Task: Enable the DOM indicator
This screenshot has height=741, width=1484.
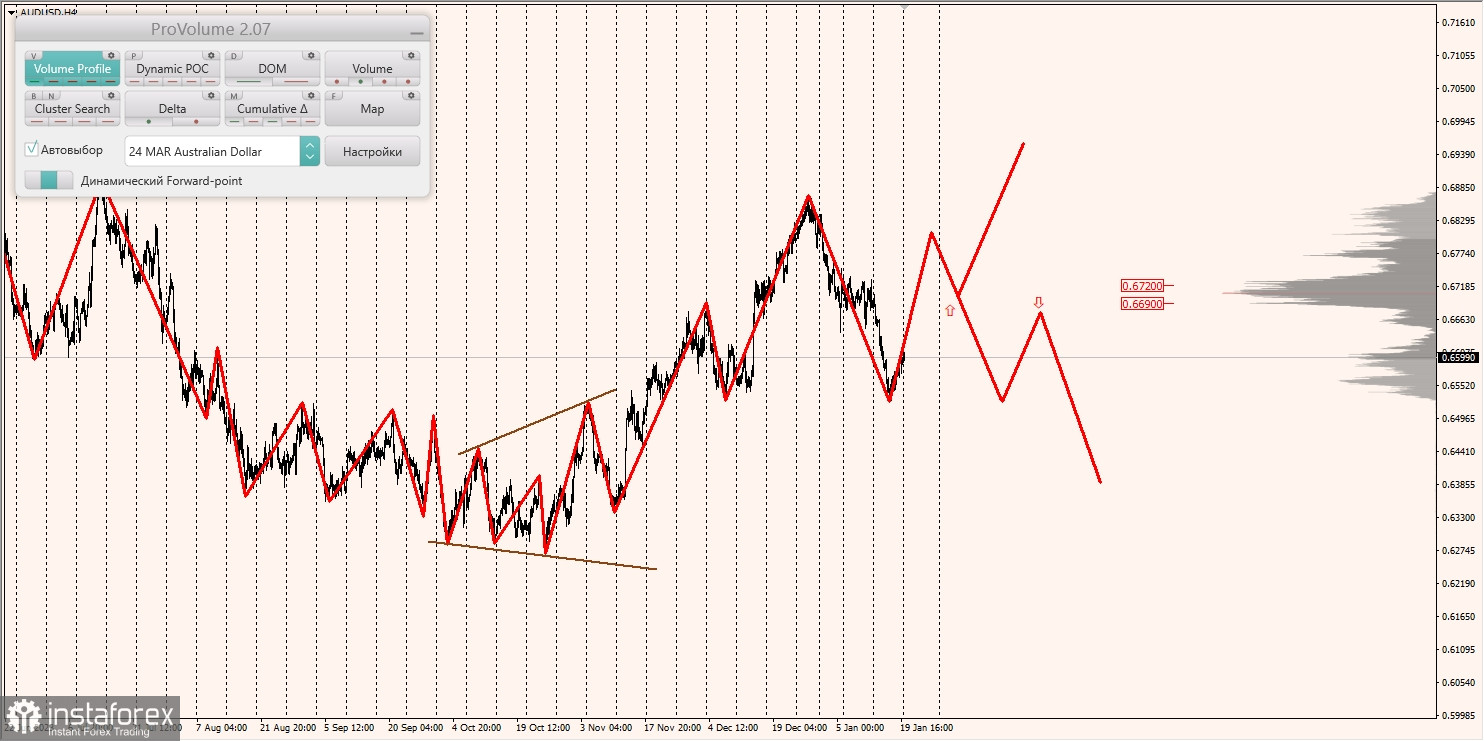Action: point(273,68)
